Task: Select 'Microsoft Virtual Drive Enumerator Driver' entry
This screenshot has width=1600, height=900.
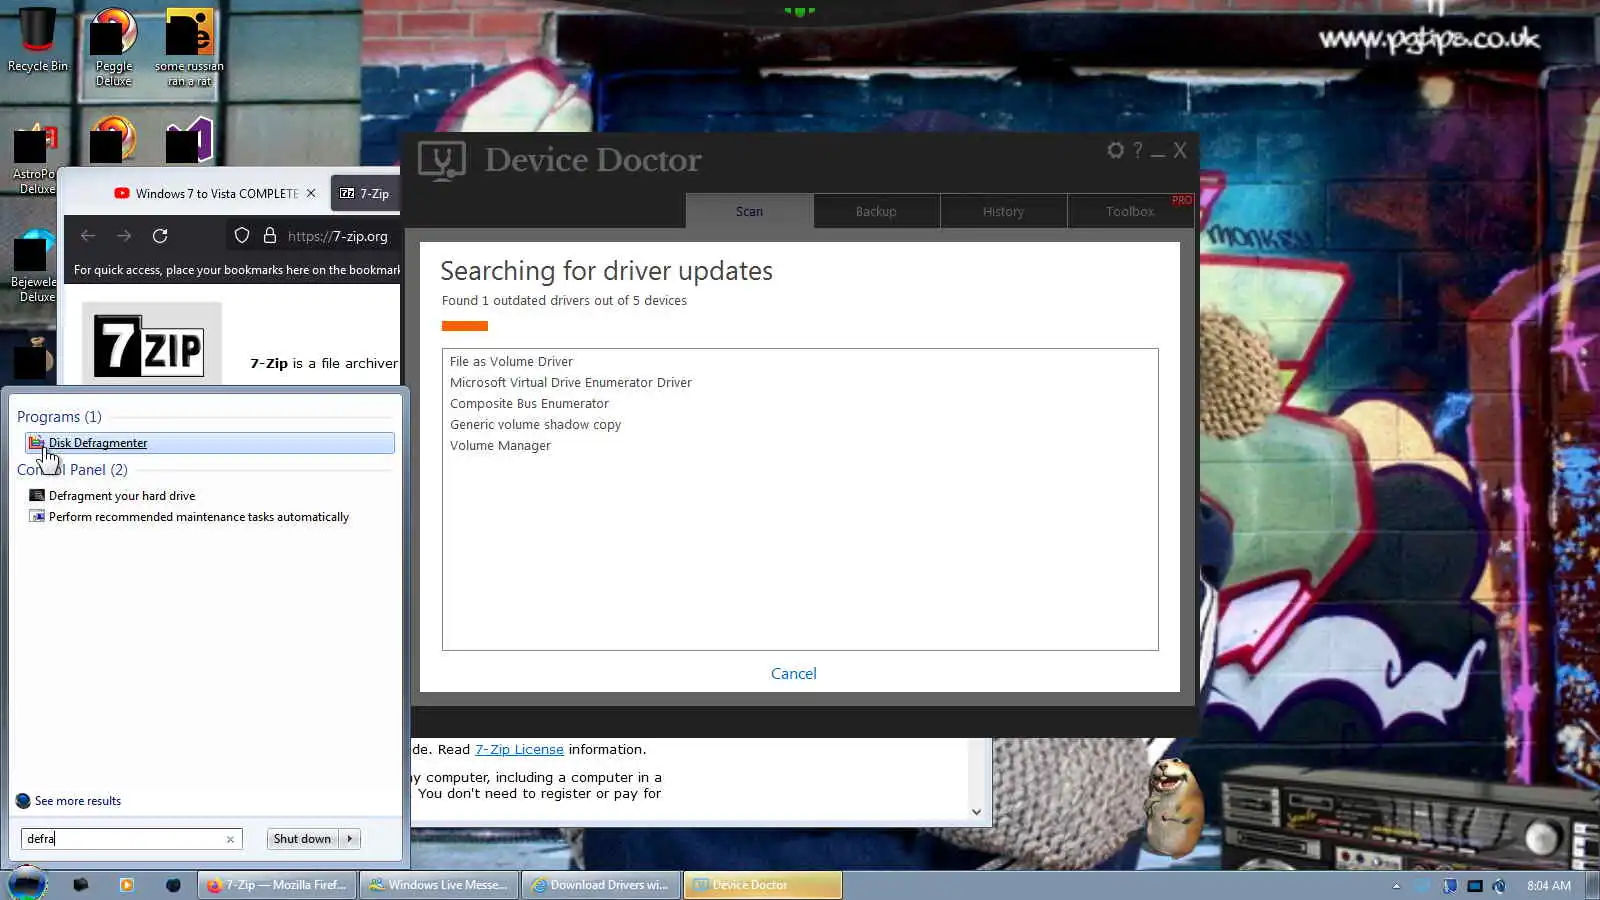Action: pyautogui.click(x=570, y=383)
